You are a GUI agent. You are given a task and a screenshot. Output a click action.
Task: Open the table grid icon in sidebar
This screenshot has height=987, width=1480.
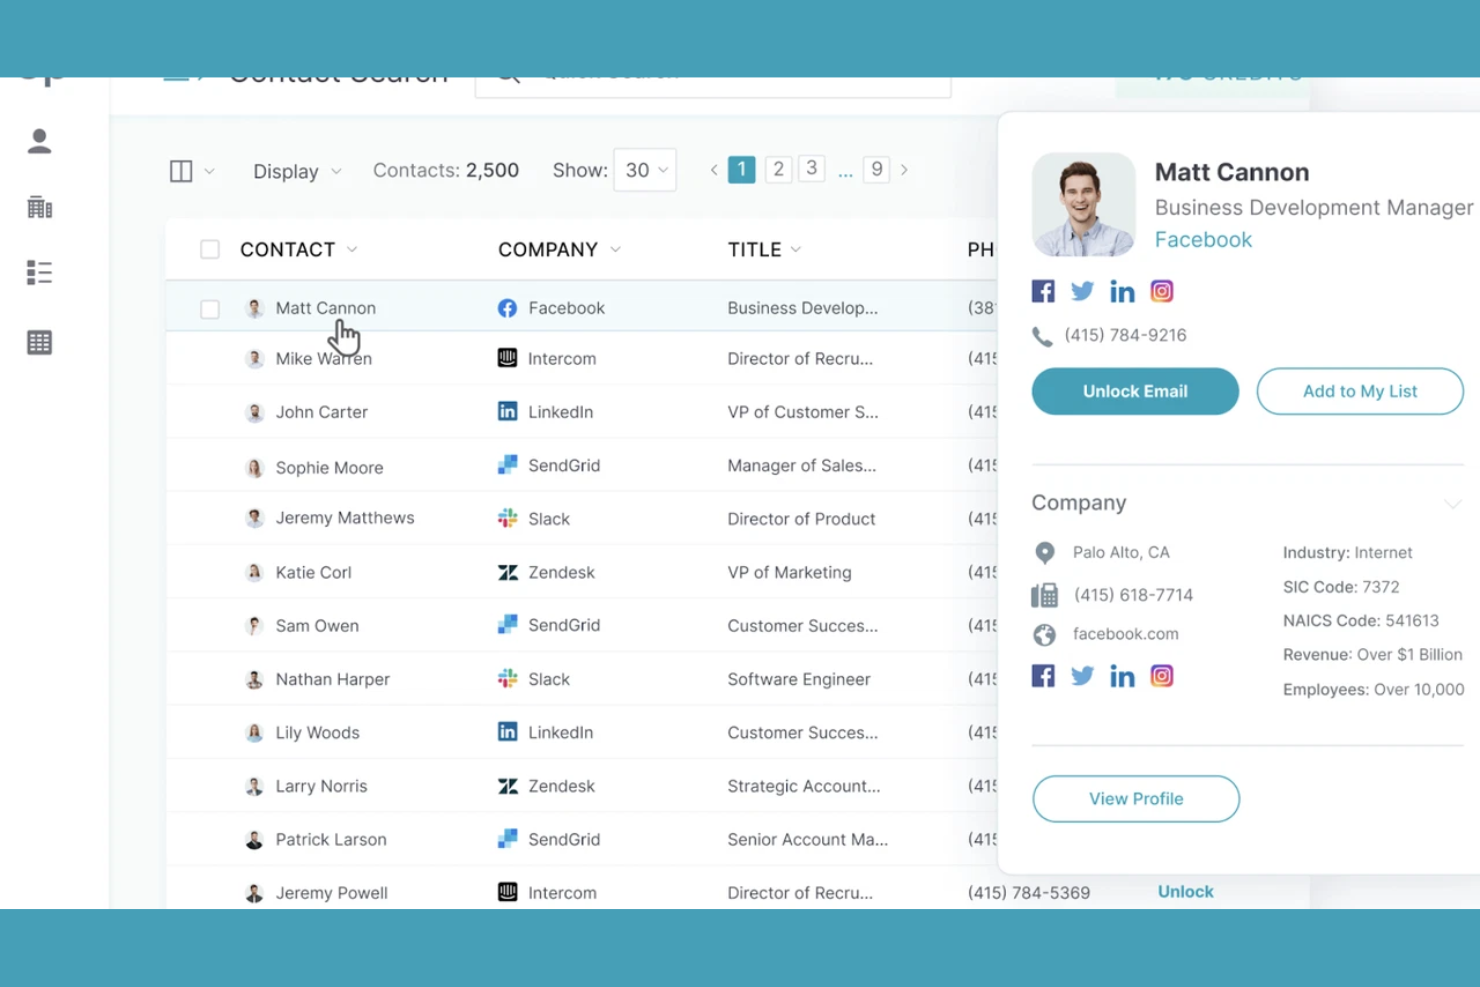(39, 342)
